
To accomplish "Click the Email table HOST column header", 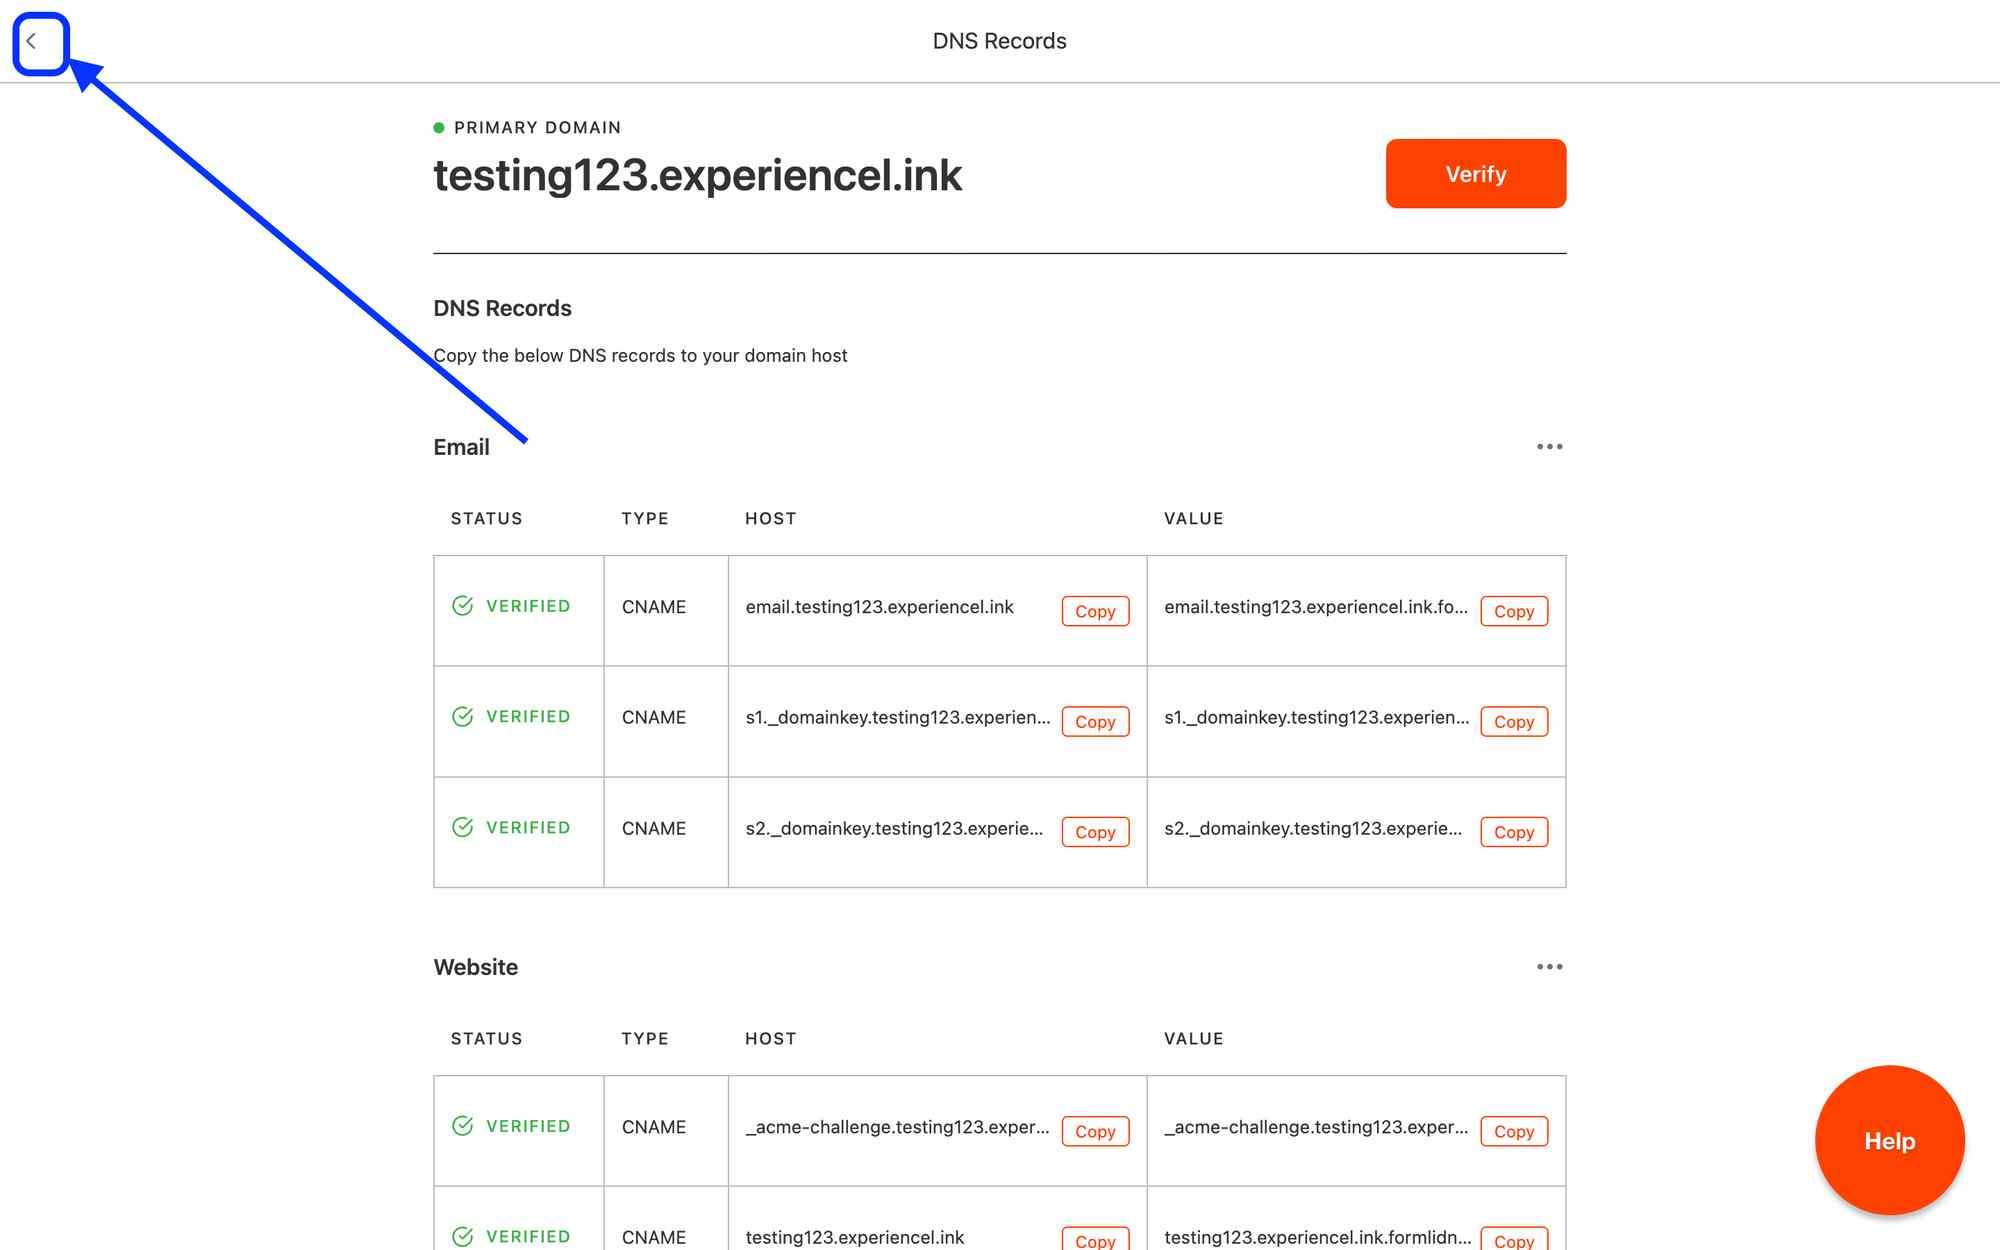I will [x=770, y=519].
